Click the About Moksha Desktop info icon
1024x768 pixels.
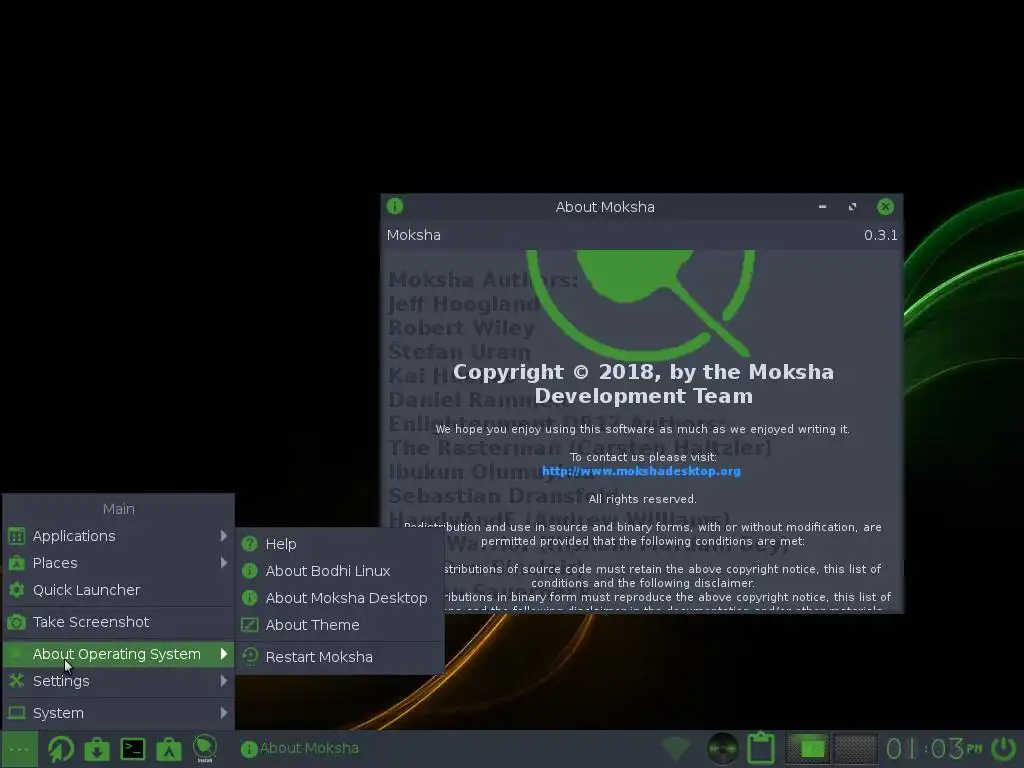coord(249,598)
